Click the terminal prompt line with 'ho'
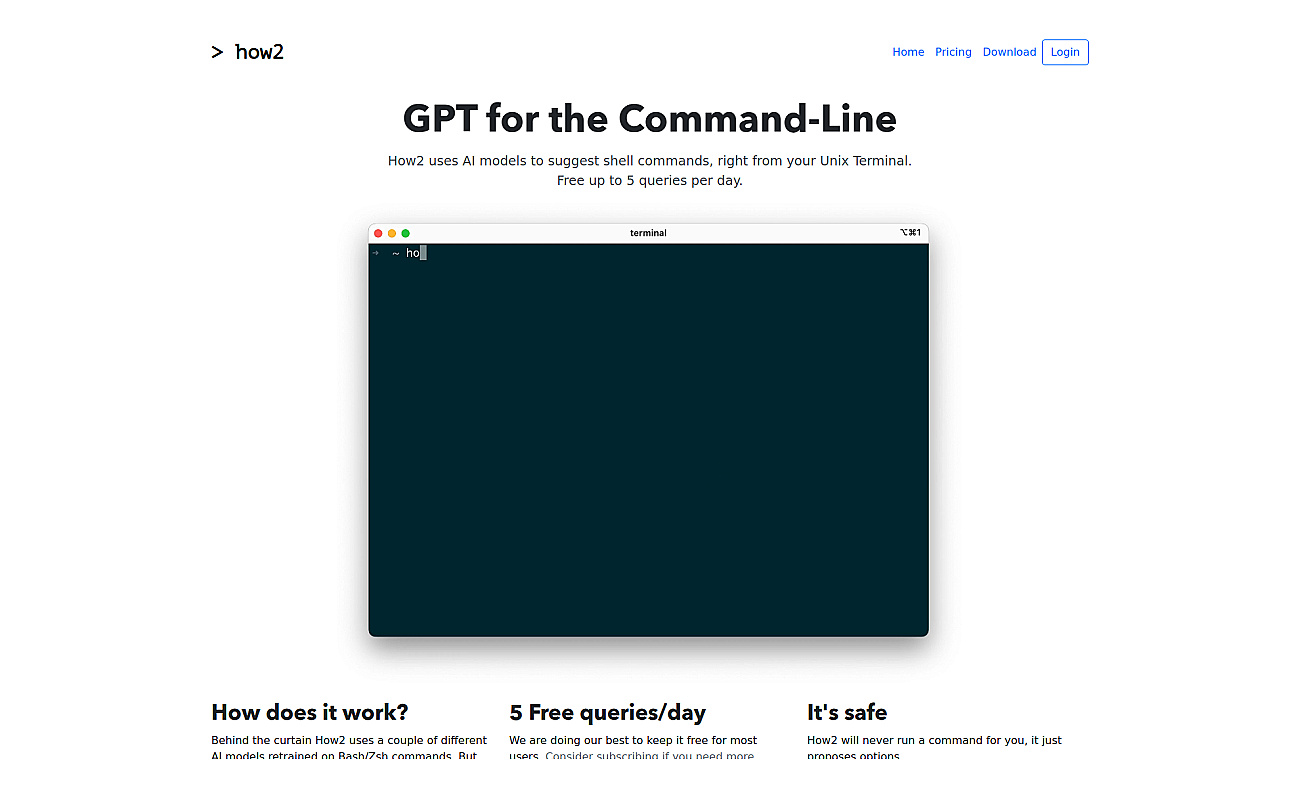This screenshot has height=788, width=1300. 399,253
